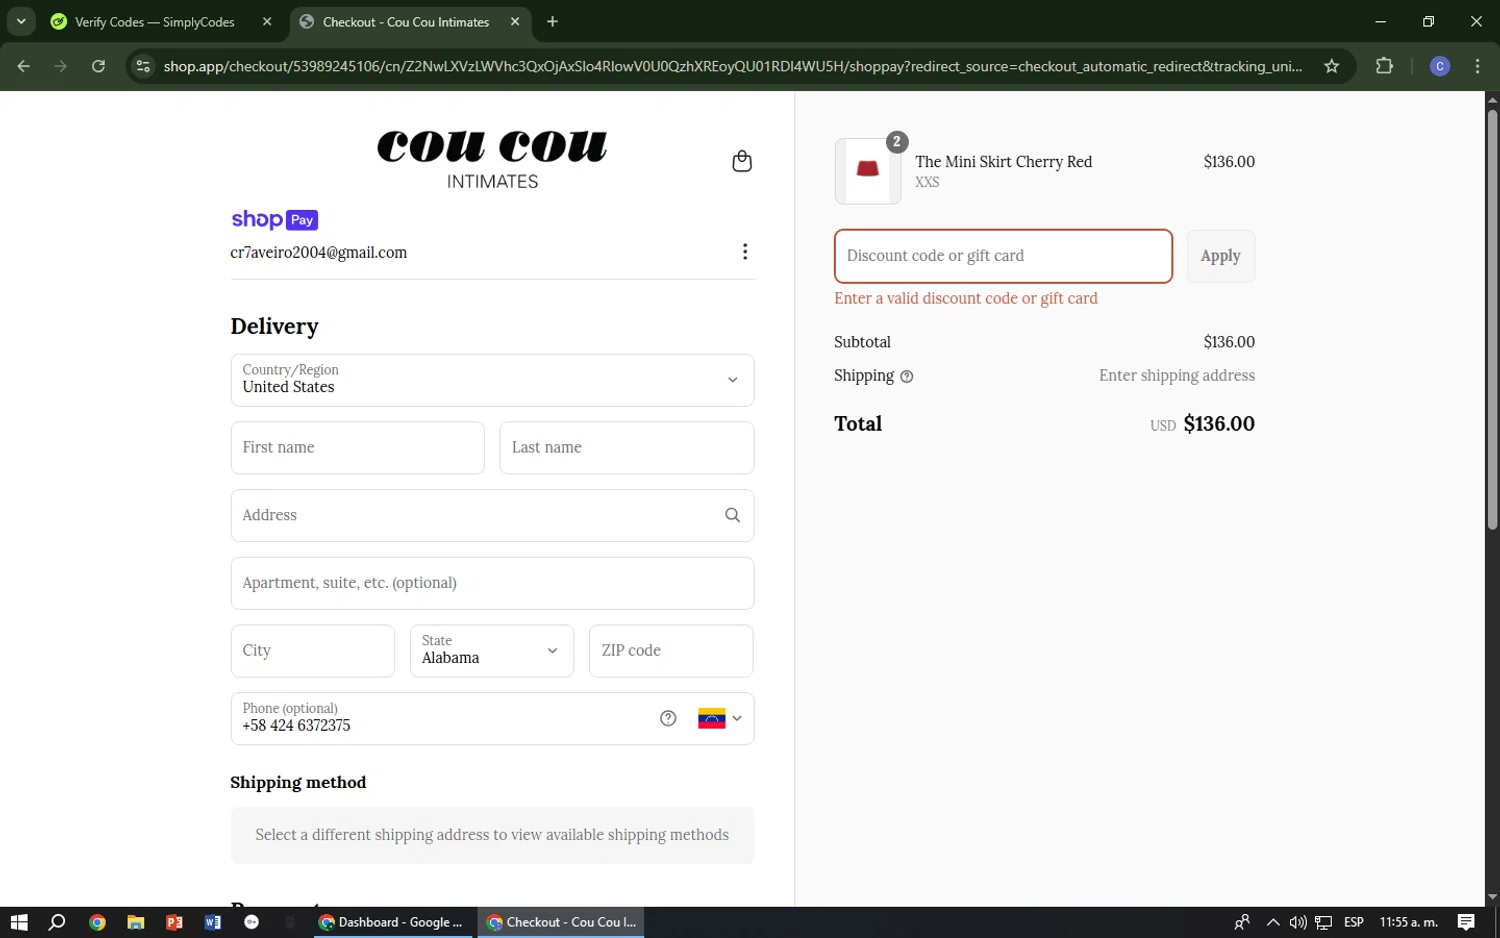1500x938 pixels.
Task: Open PowerPoint from the taskbar
Action: (x=174, y=922)
